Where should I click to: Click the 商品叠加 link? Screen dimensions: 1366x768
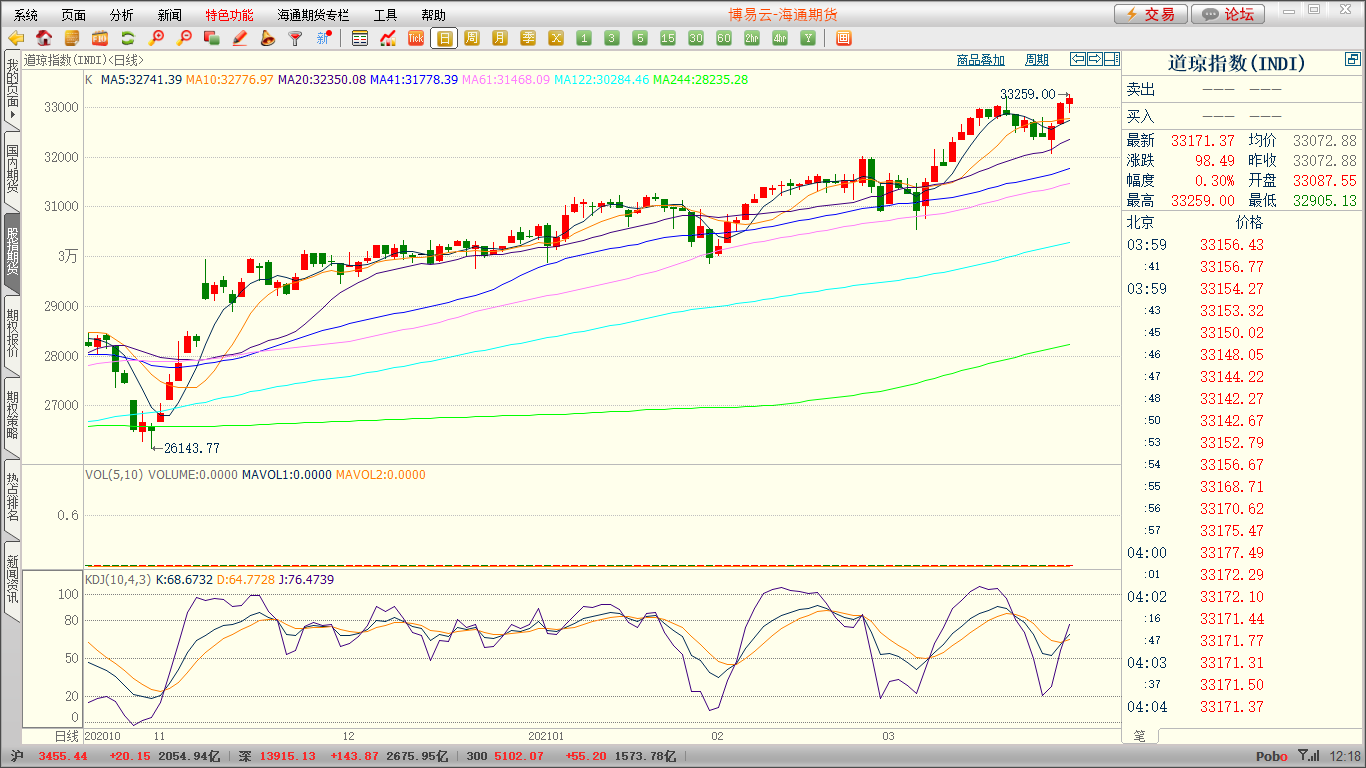click(x=980, y=60)
